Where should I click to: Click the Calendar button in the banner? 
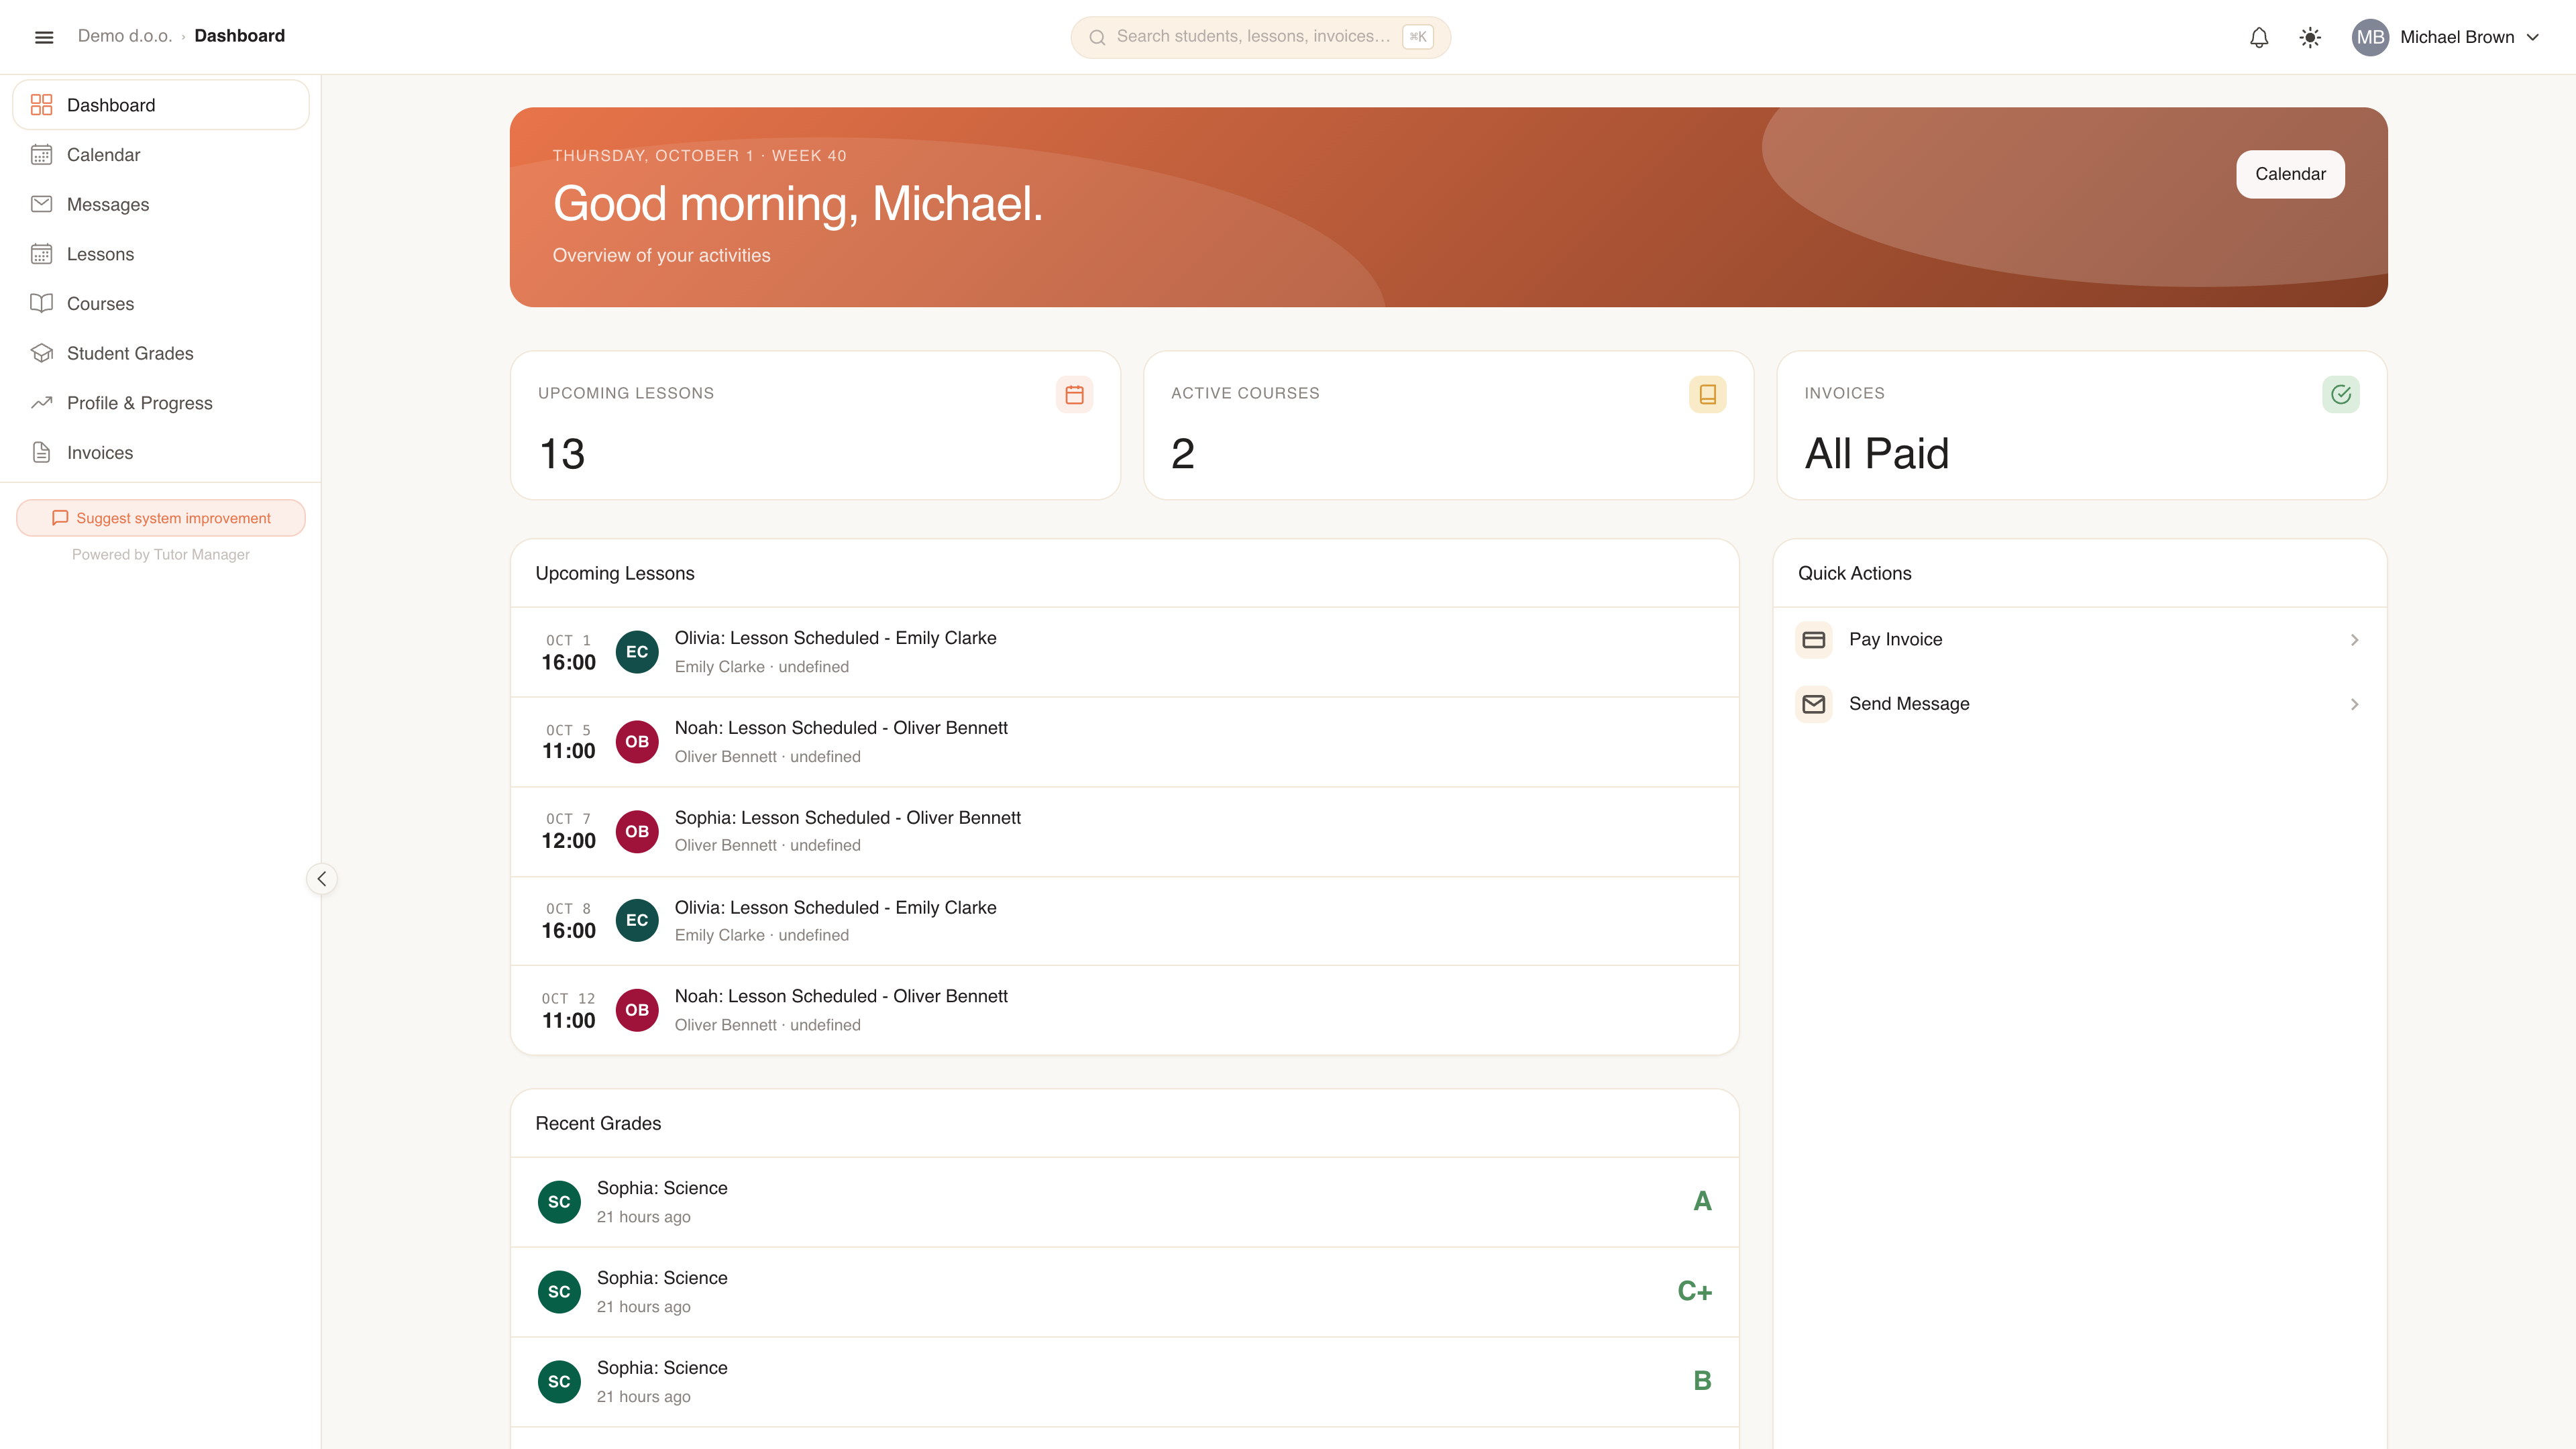[2290, 174]
